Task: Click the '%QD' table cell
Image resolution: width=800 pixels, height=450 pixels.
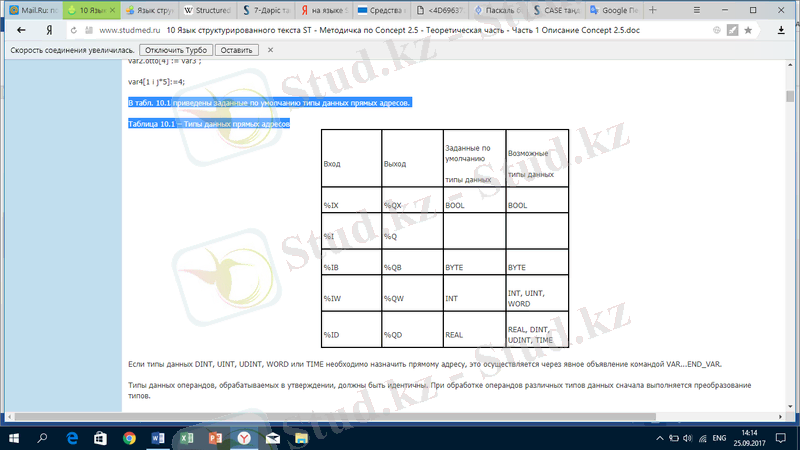Action: pos(412,330)
